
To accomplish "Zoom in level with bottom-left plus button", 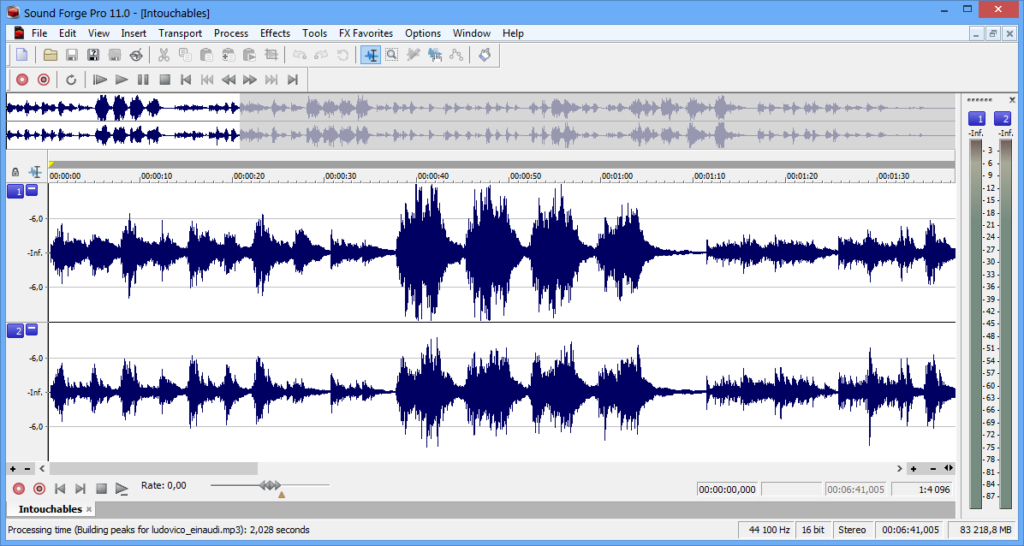I will 12,469.
